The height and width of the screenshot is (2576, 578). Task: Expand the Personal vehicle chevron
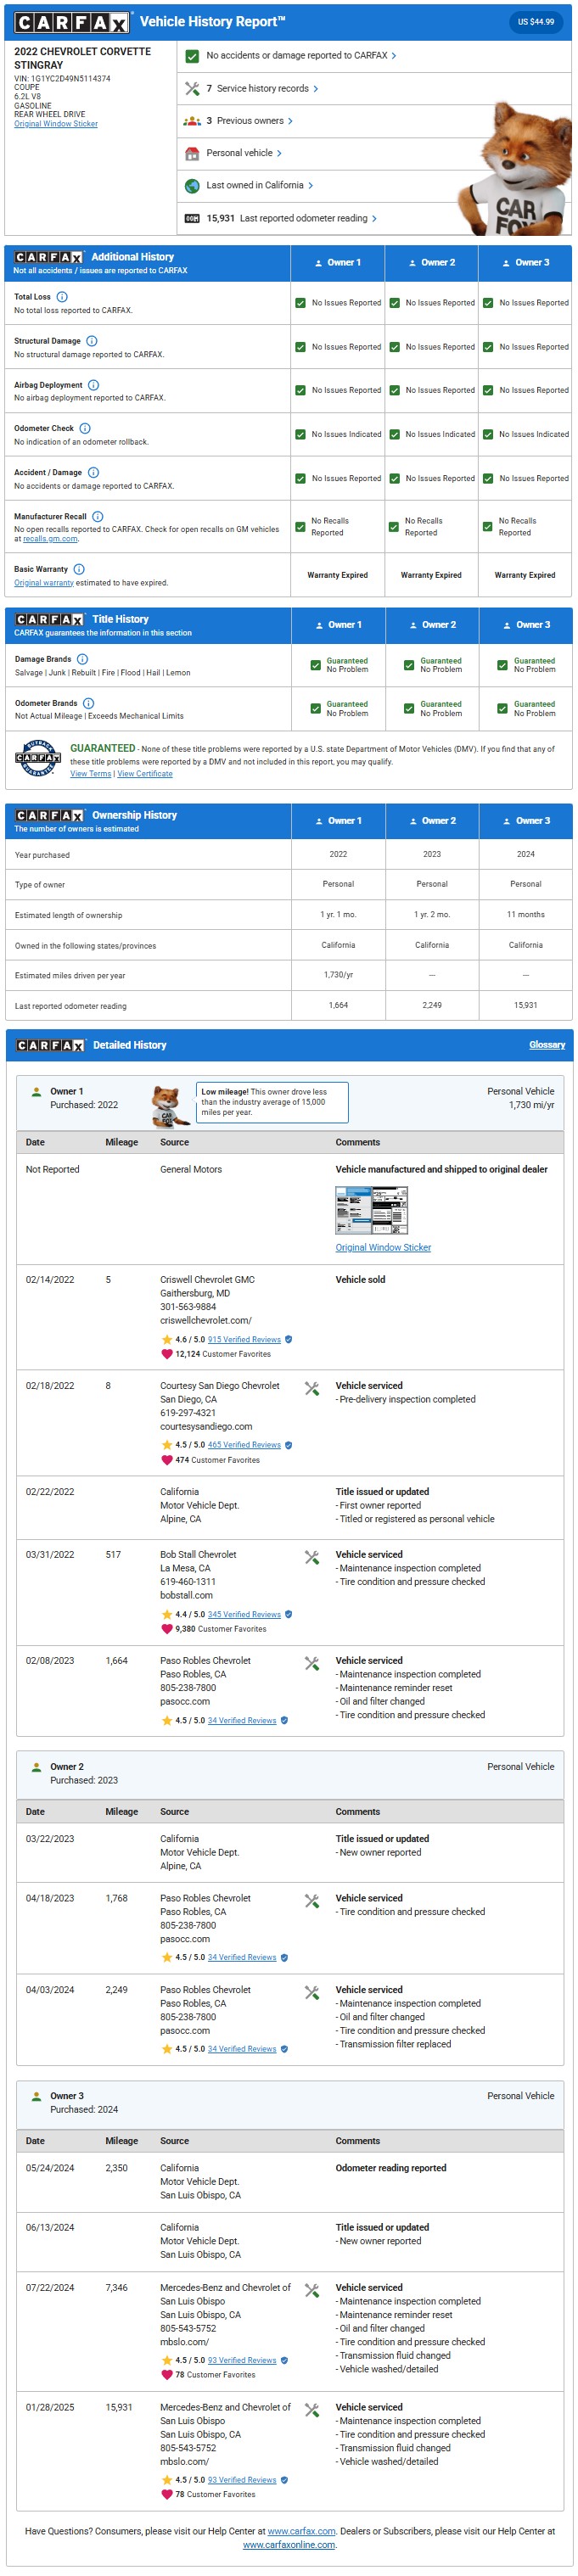[279, 153]
